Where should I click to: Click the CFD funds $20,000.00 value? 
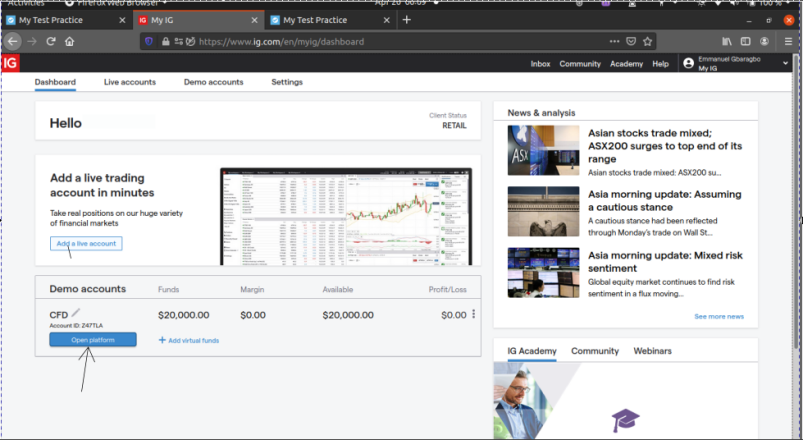(184, 315)
